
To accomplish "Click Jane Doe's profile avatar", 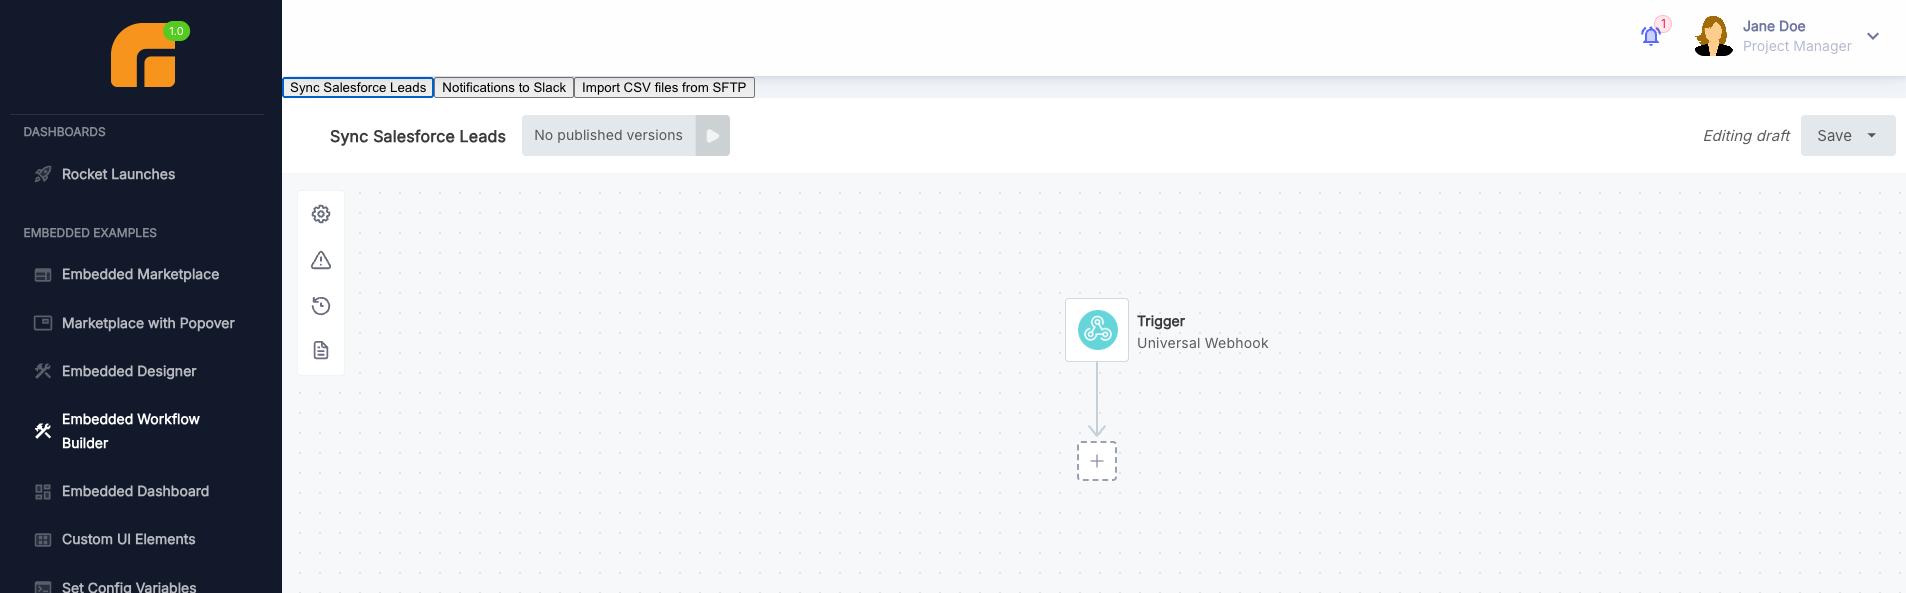I will [1714, 36].
